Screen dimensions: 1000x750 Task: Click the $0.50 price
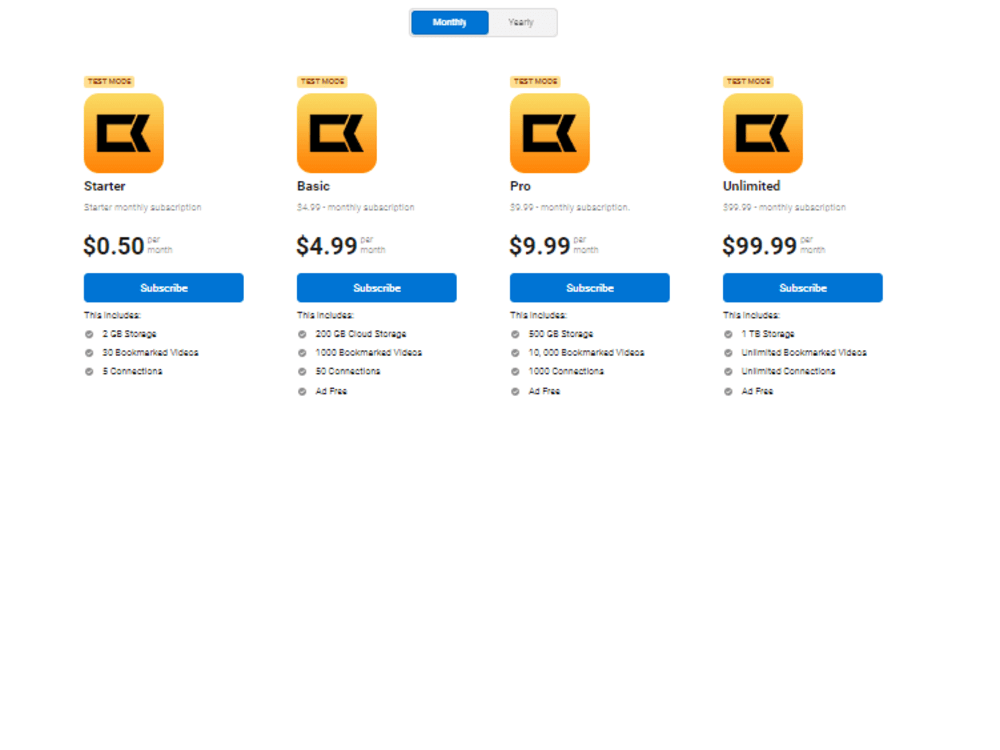click(x=114, y=246)
